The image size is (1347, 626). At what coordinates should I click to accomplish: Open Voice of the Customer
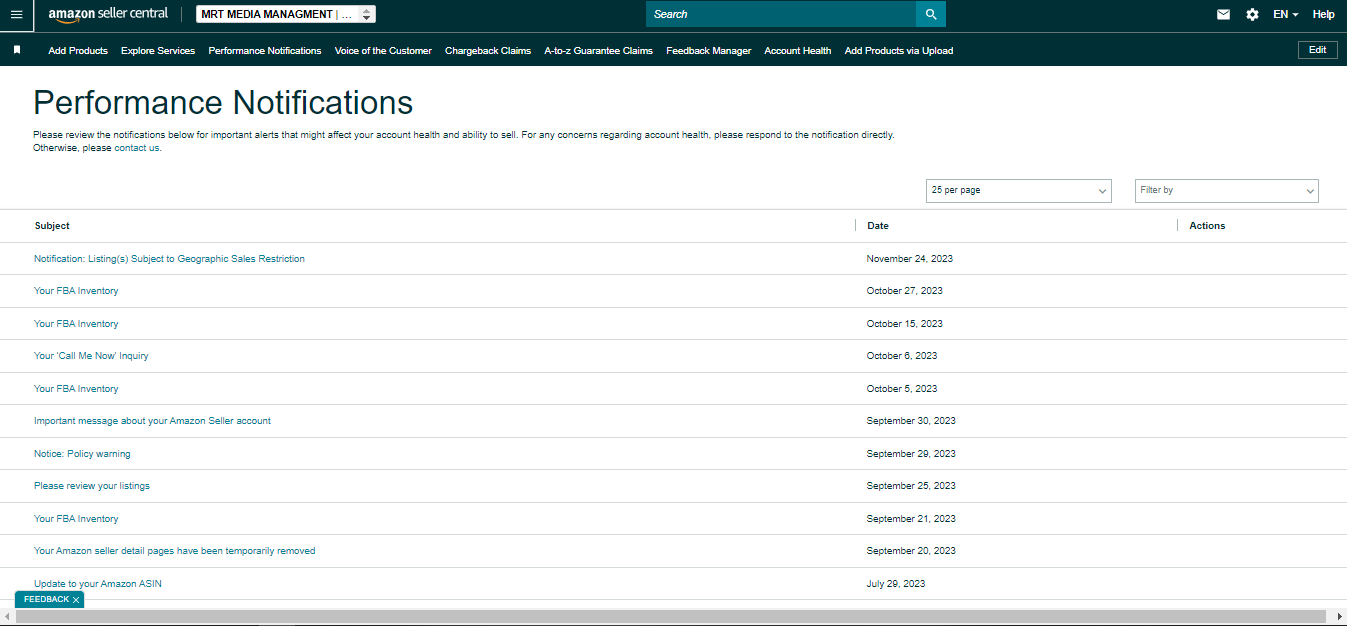coord(383,50)
